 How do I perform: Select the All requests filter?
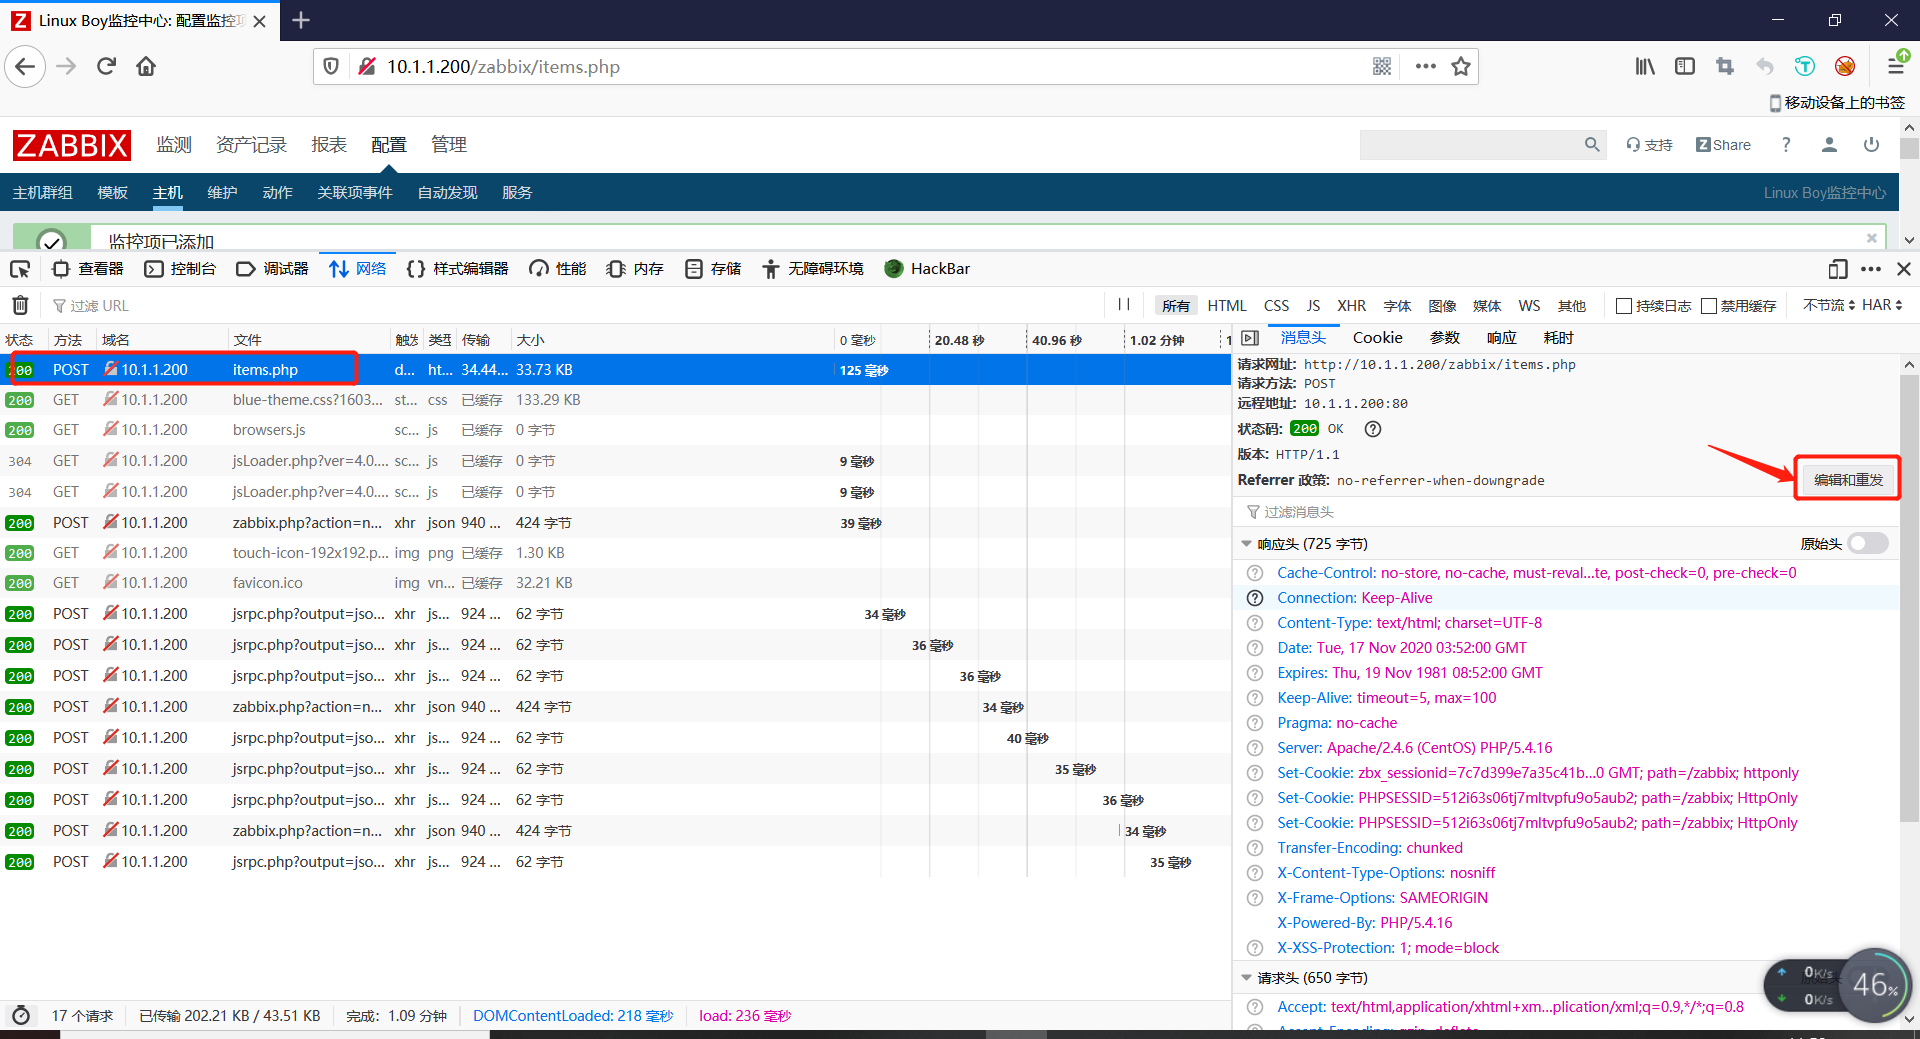click(x=1176, y=306)
